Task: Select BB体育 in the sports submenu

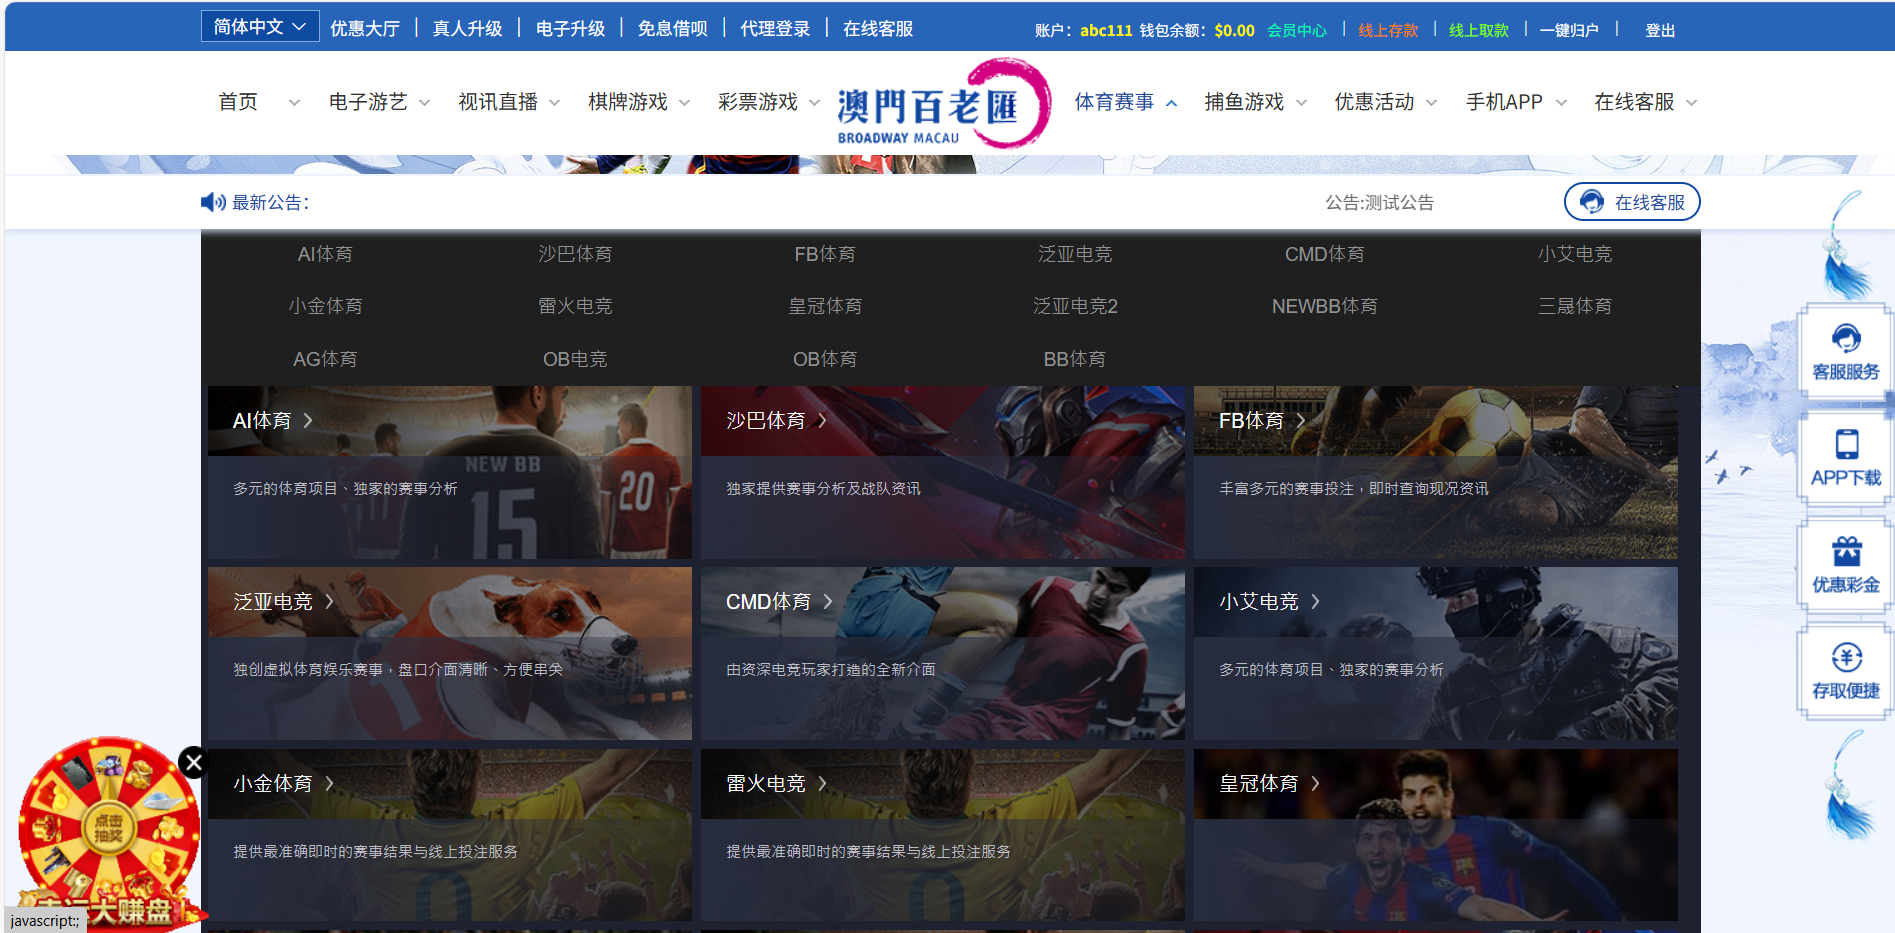Action: pyautogui.click(x=1075, y=359)
